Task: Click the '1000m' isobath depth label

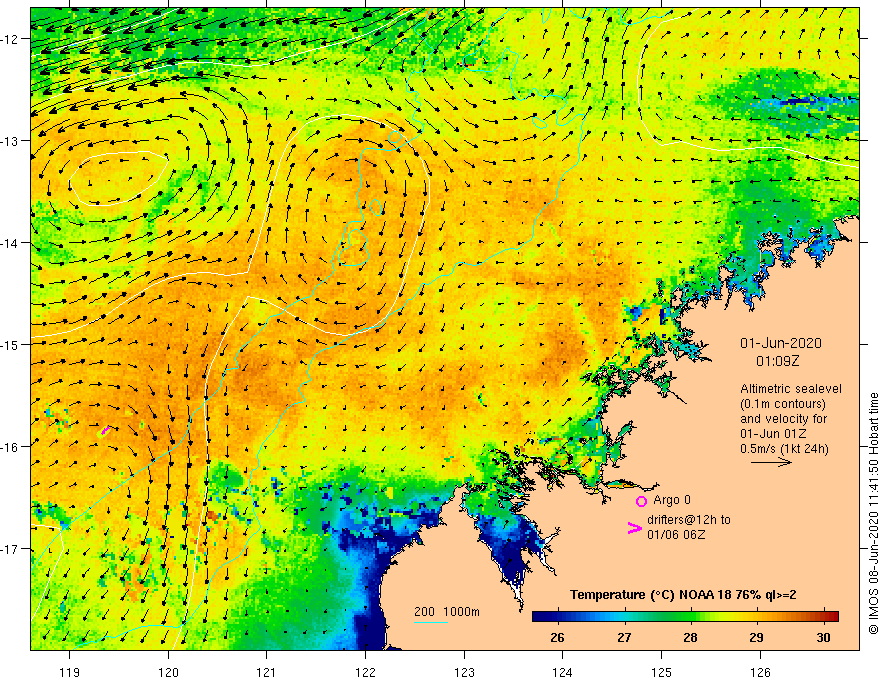Action: (x=461, y=612)
